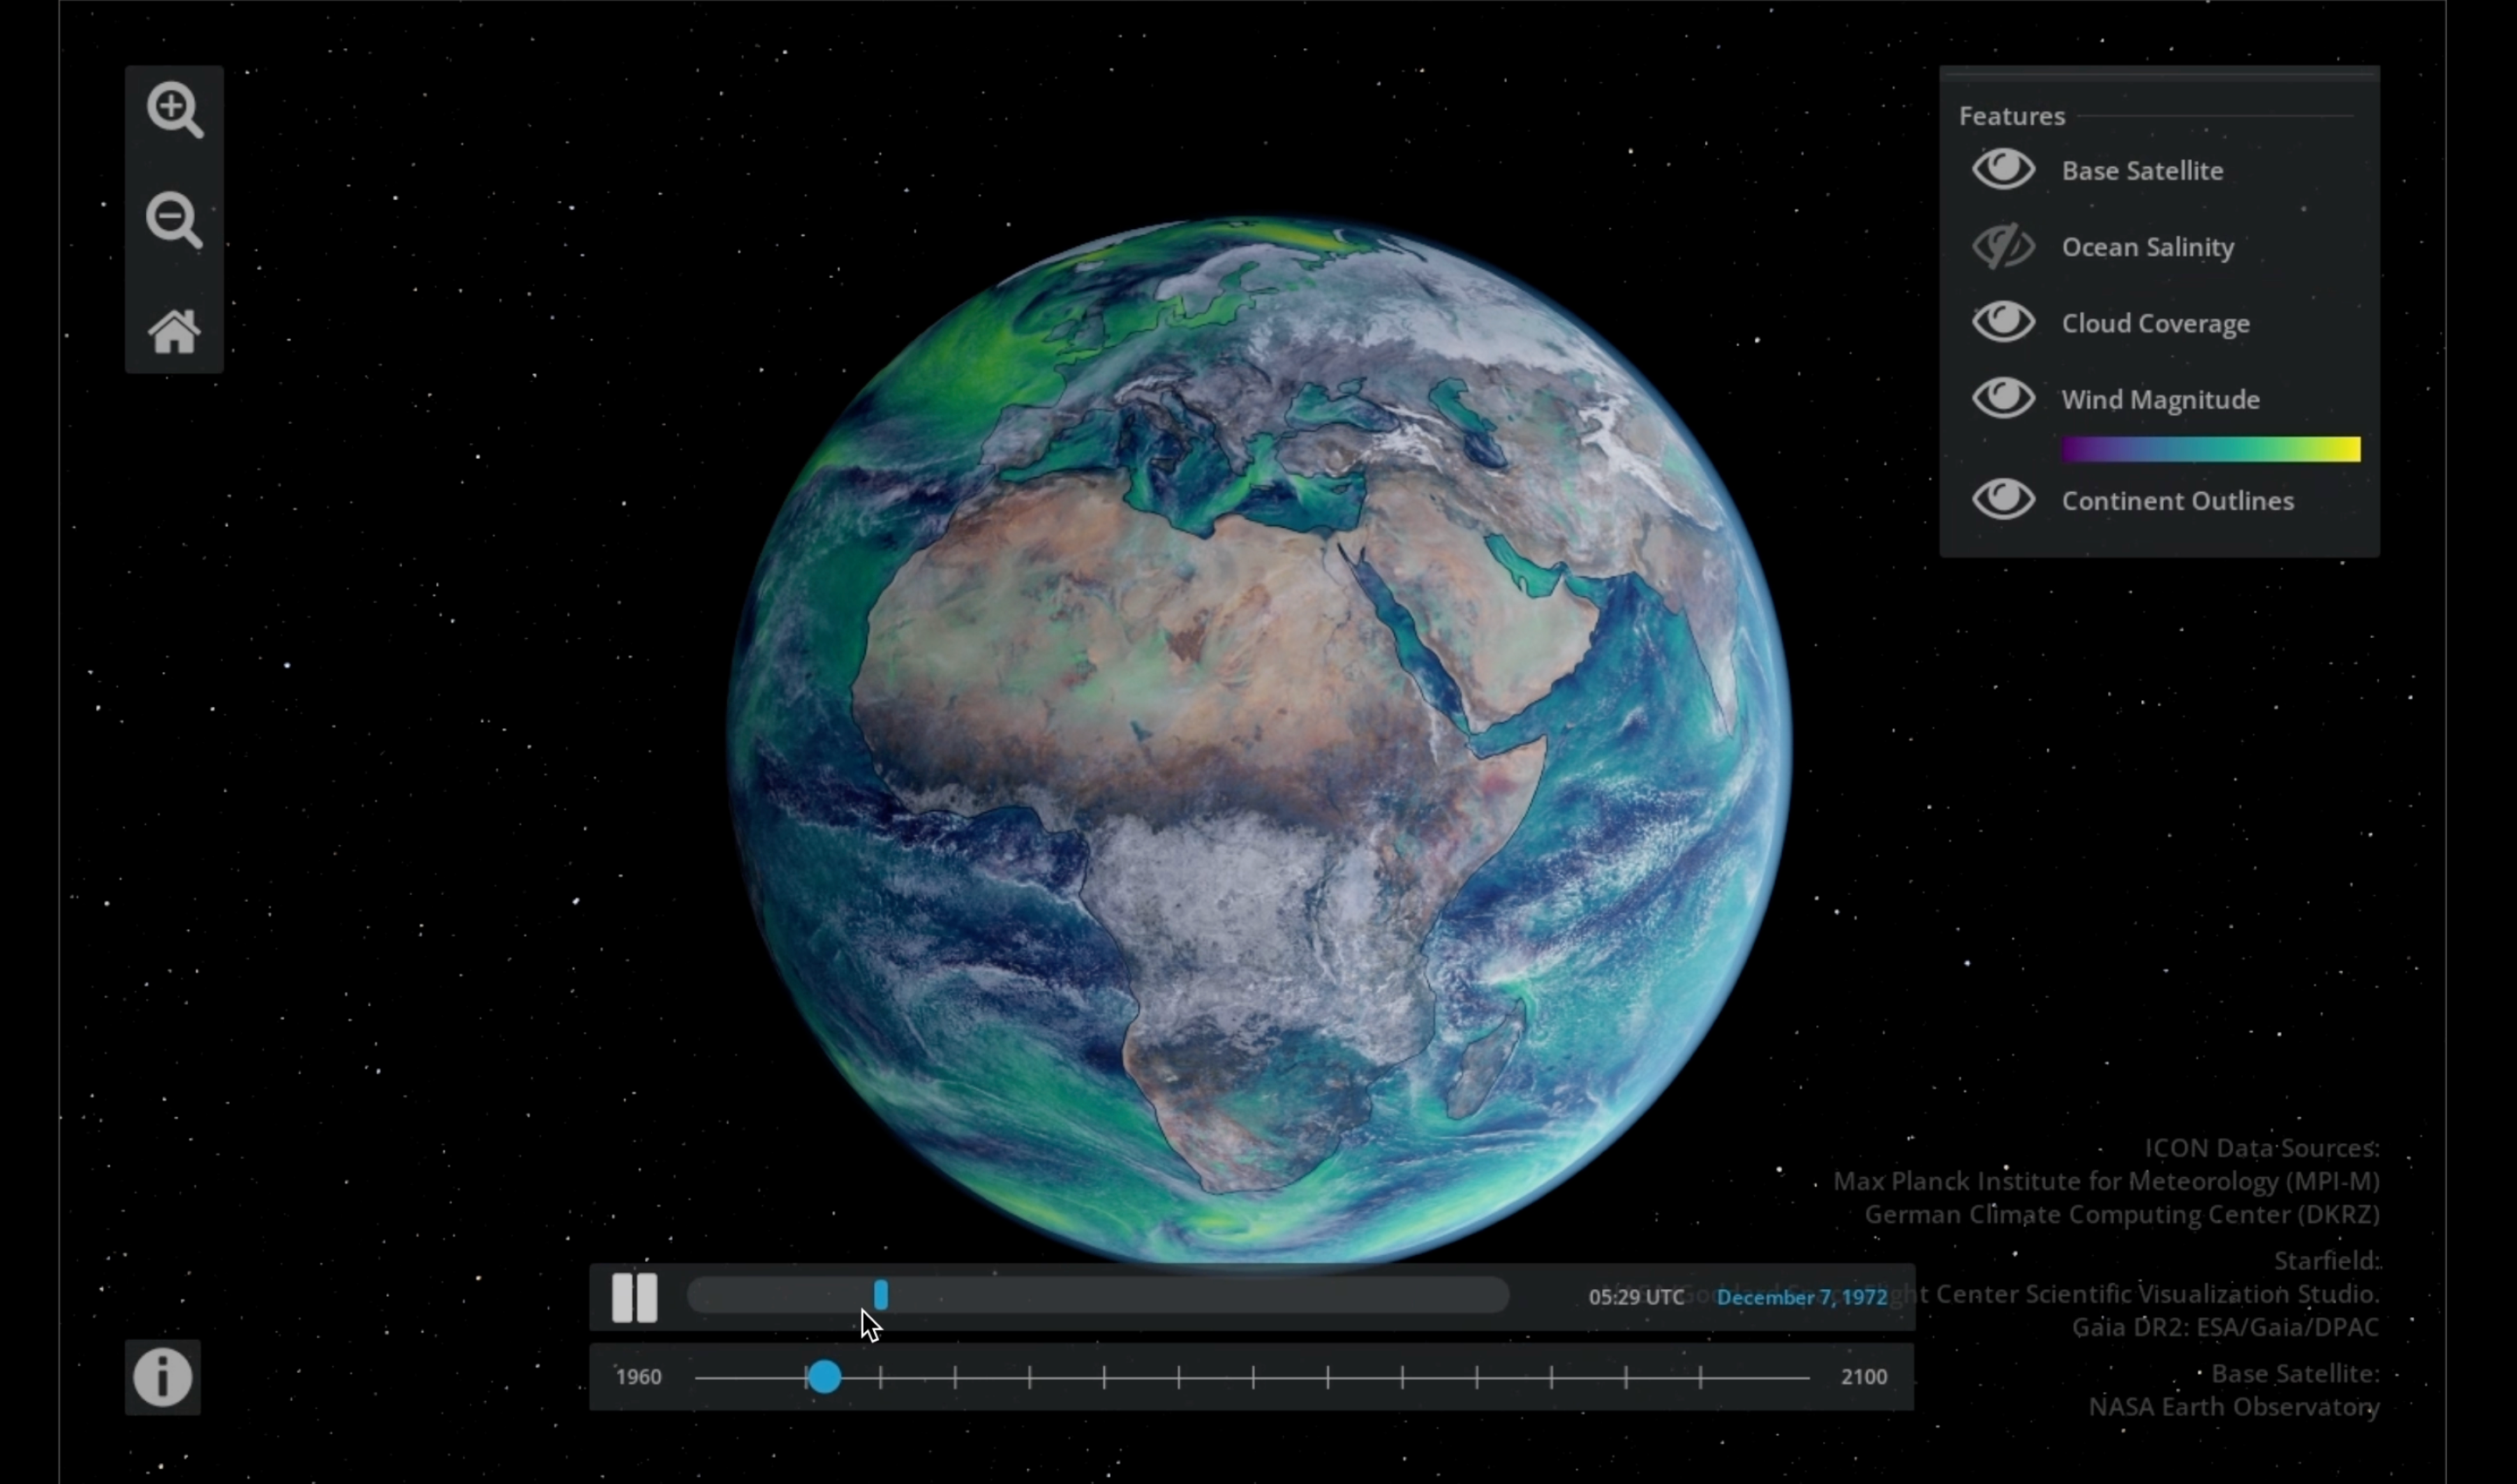Reset the view with the home icon
Viewport: 2517px width, 1484px height.
[175, 331]
